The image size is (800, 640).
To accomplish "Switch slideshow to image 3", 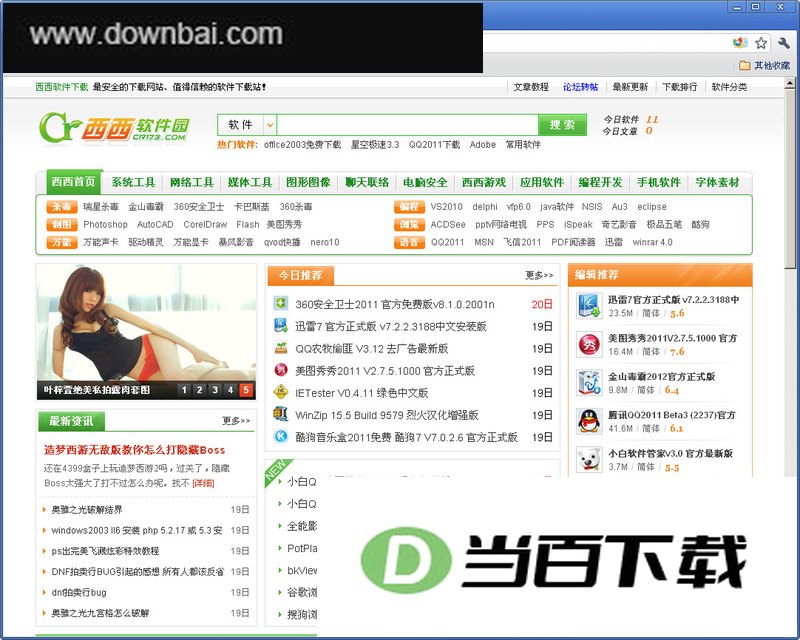I will click(x=215, y=390).
